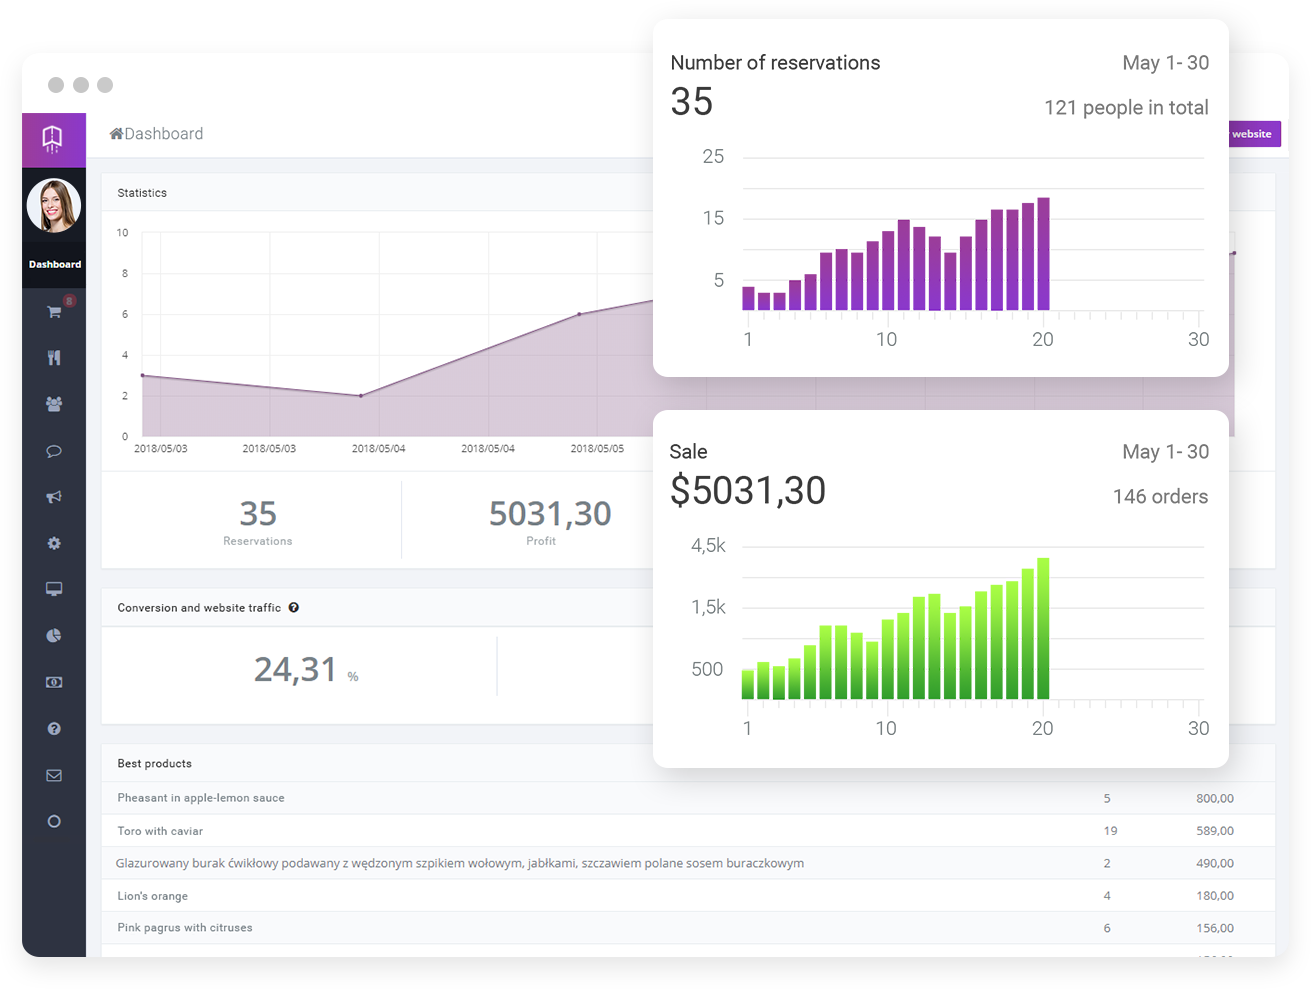This screenshot has width=1311, height=989.
Task: Select Pink pagrus with citruses row
Action: coord(688,928)
